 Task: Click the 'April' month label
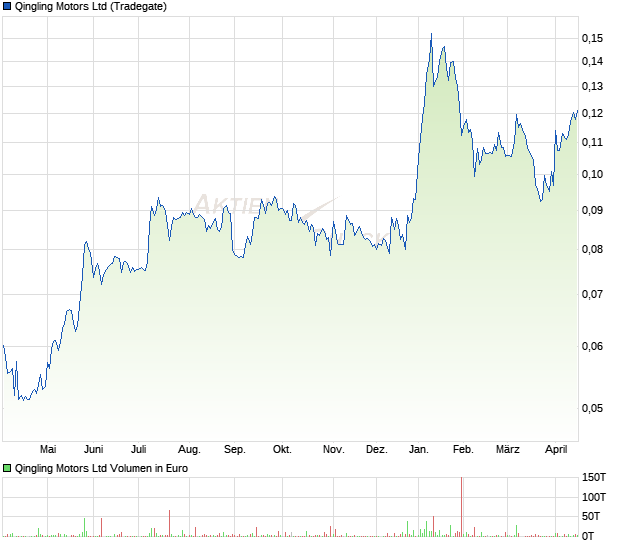click(x=556, y=450)
